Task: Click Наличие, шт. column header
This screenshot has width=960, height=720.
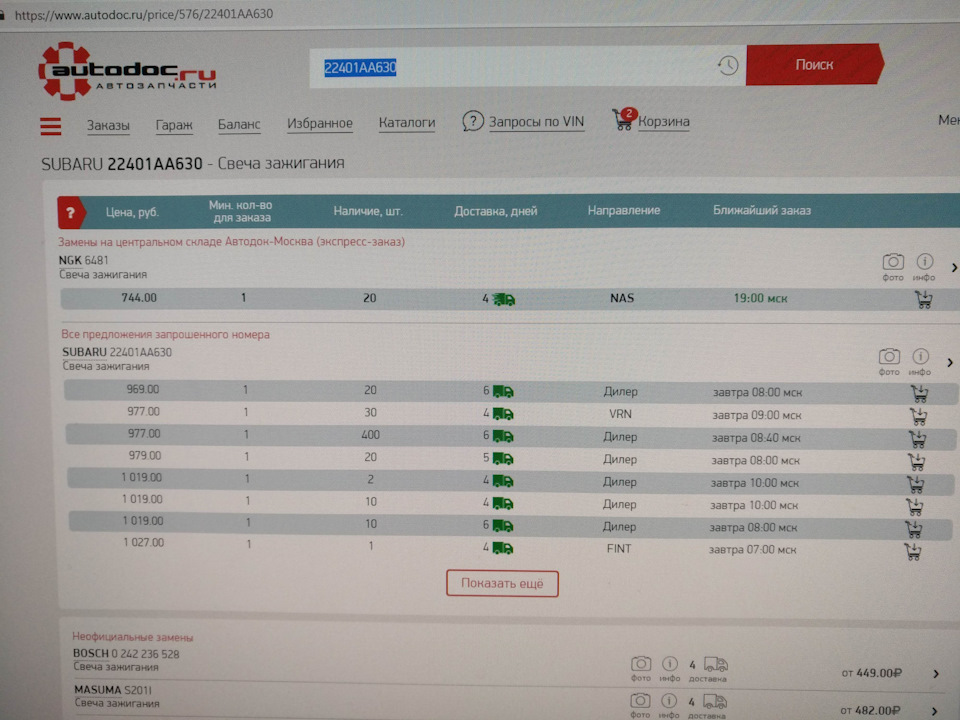Action: [x=367, y=211]
